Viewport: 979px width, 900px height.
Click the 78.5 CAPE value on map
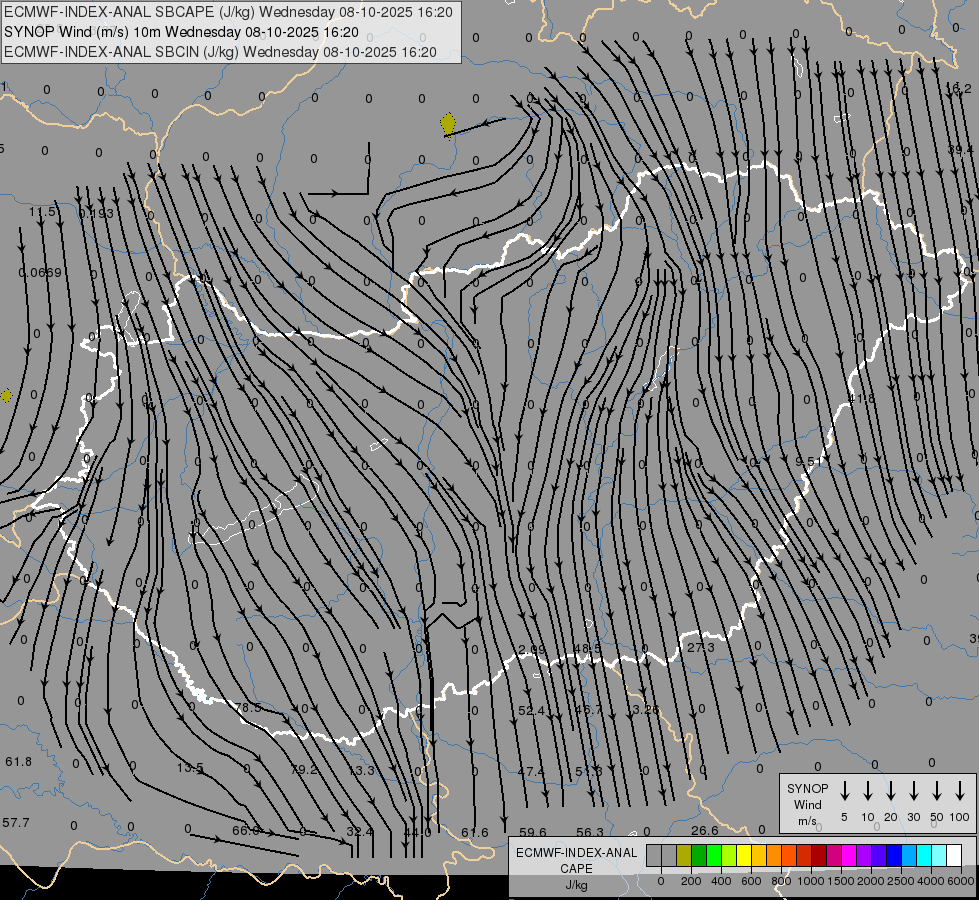pos(247,708)
